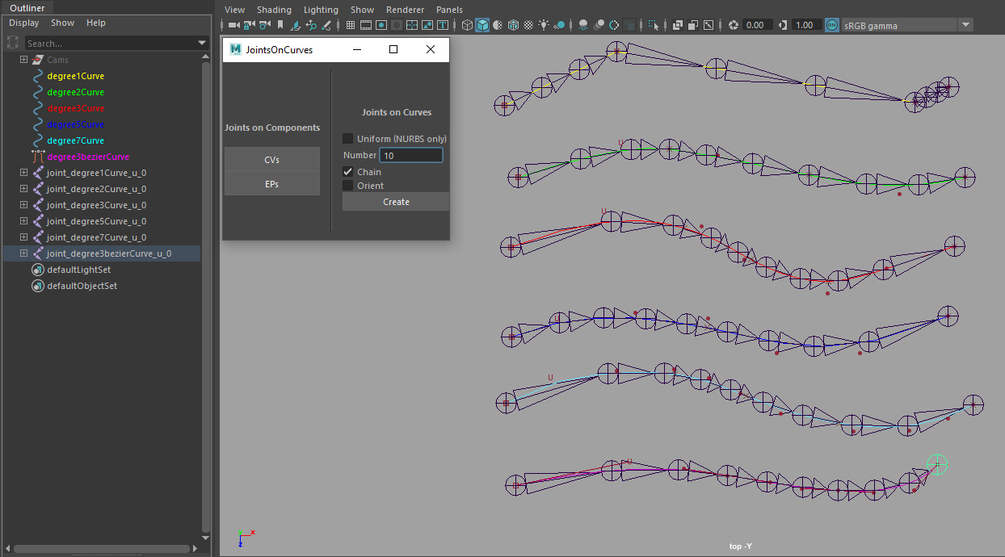The image size is (1005, 557).
Task: Toggle the view transform ON button
Action: (831, 25)
